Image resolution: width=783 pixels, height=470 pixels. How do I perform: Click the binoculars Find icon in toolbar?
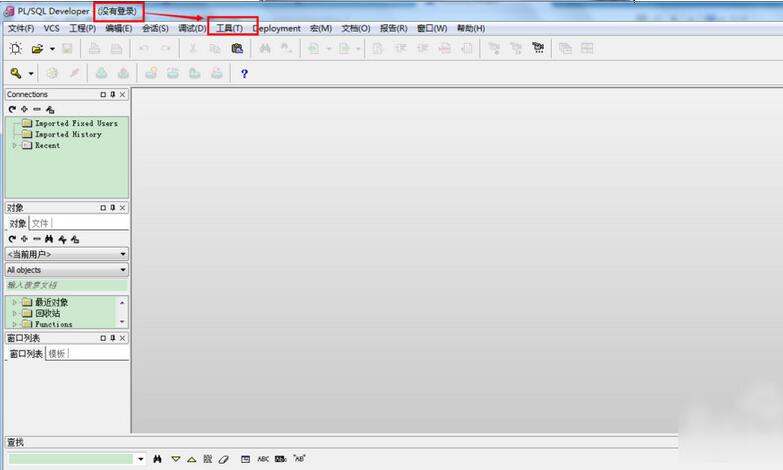pyautogui.click(x=265, y=48)
